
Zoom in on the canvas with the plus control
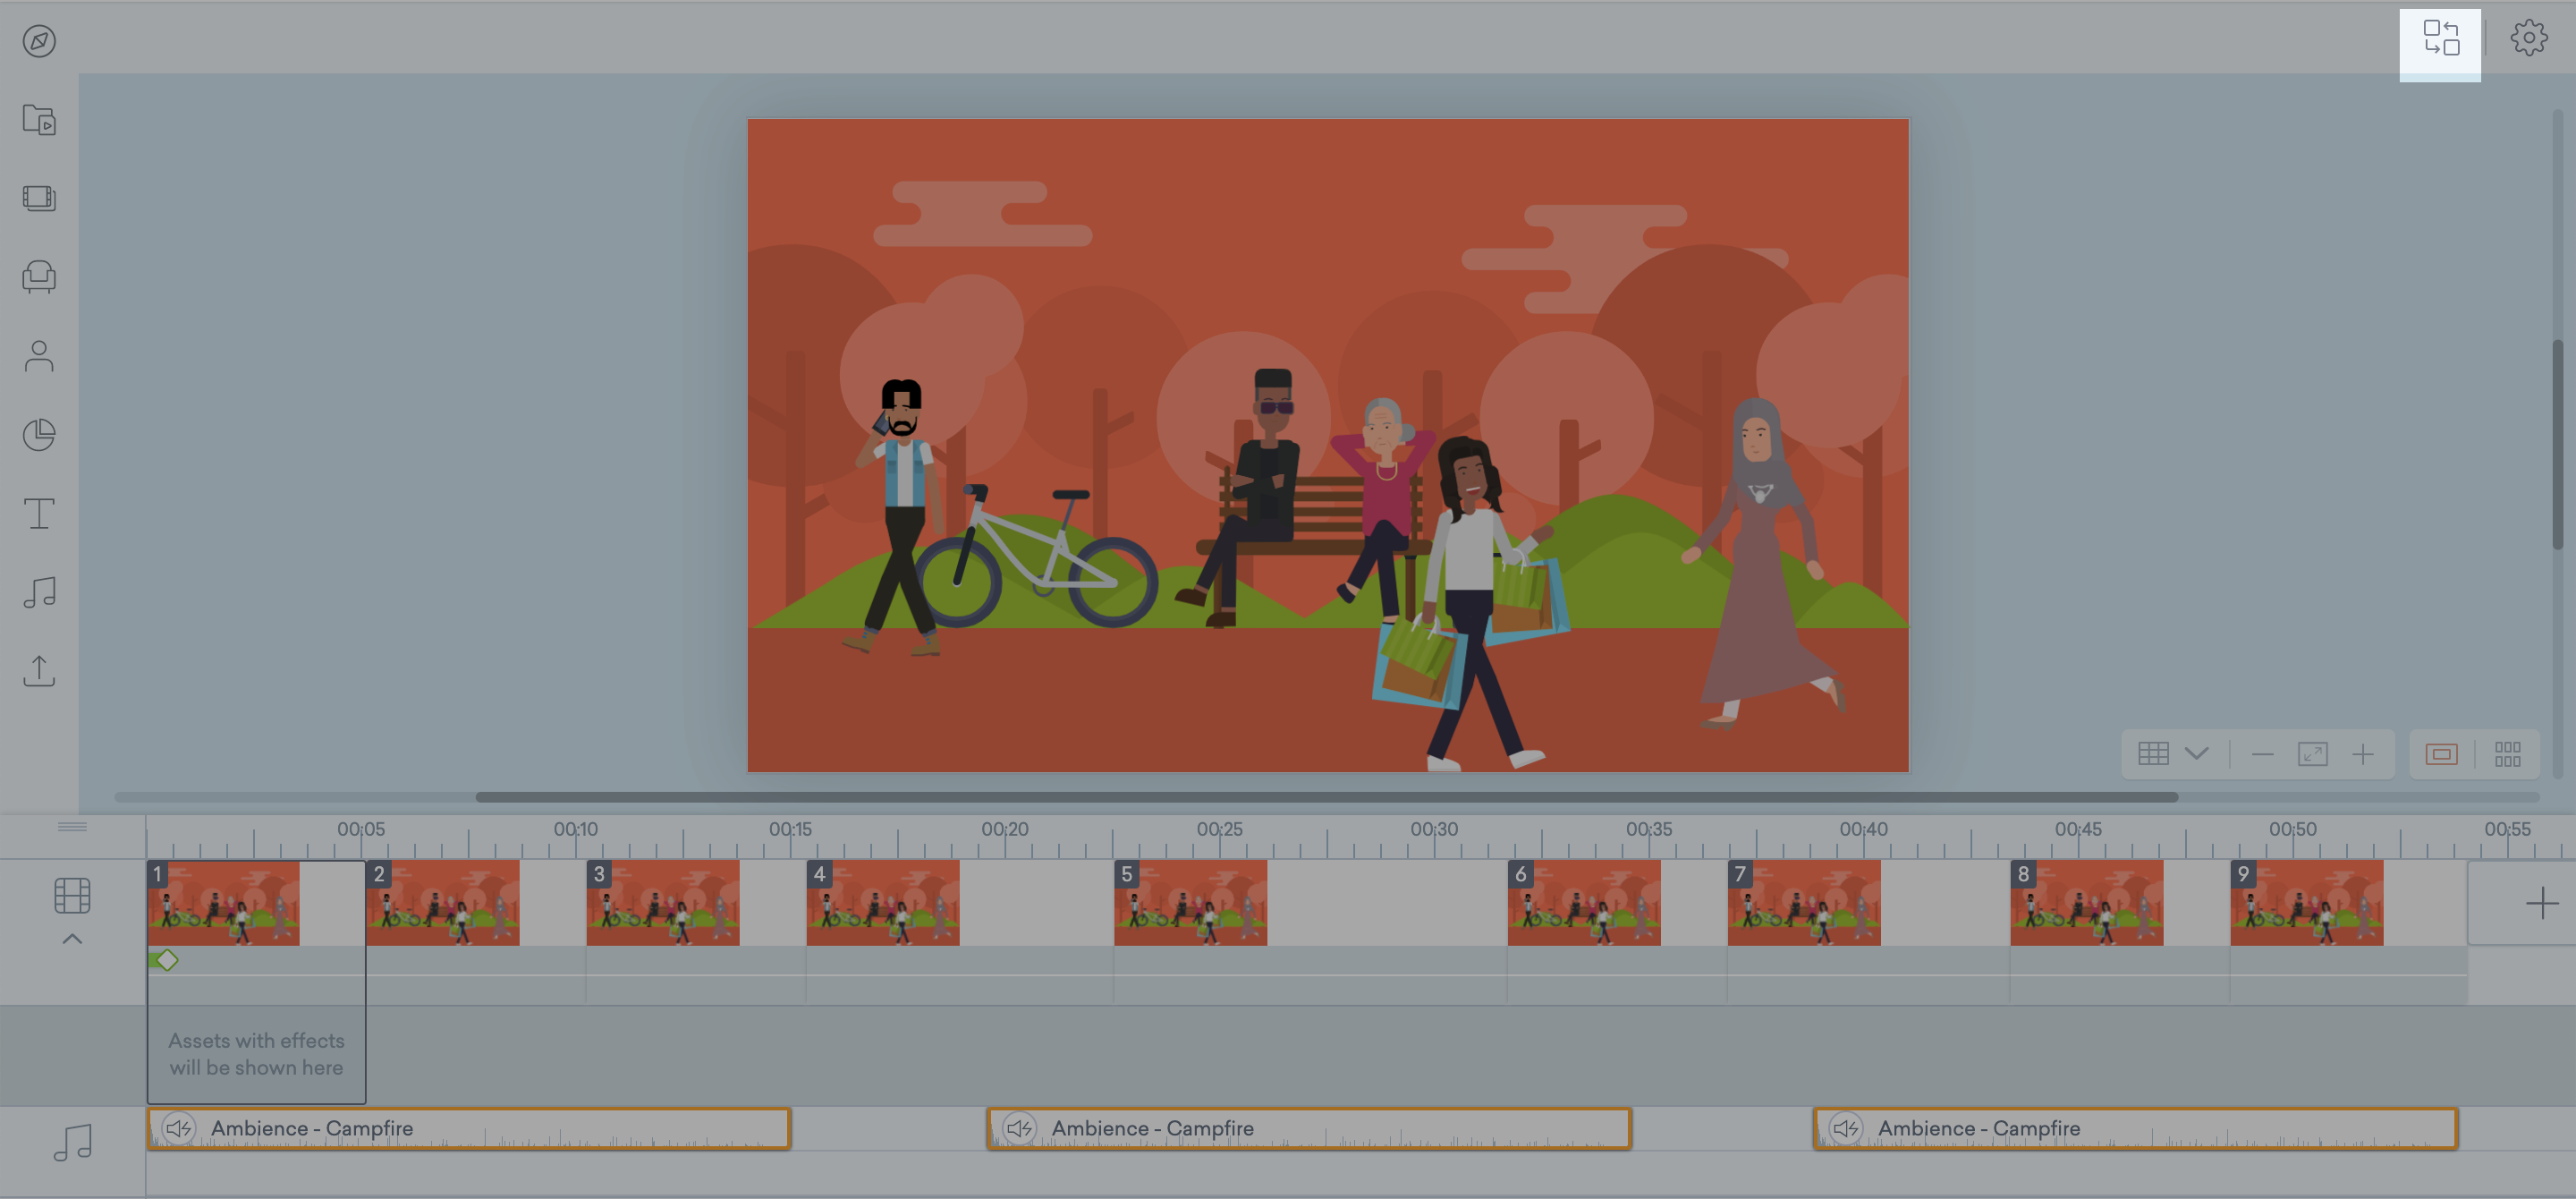click(2364, 753)
